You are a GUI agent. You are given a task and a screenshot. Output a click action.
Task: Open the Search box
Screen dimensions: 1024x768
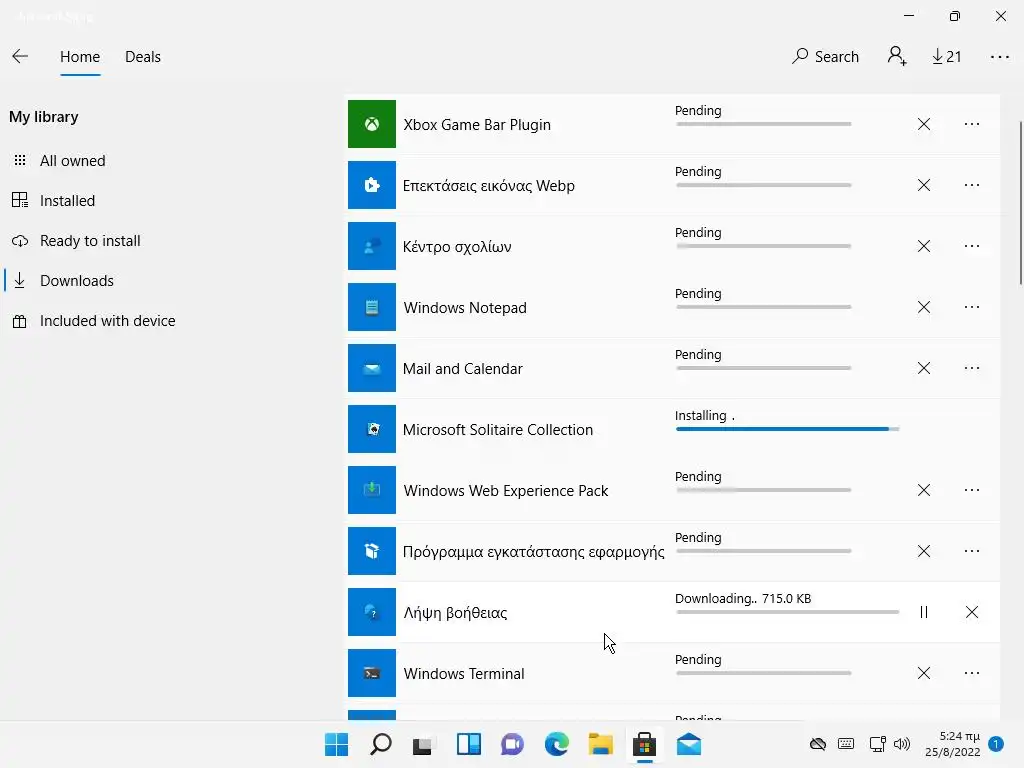(825, 57)
